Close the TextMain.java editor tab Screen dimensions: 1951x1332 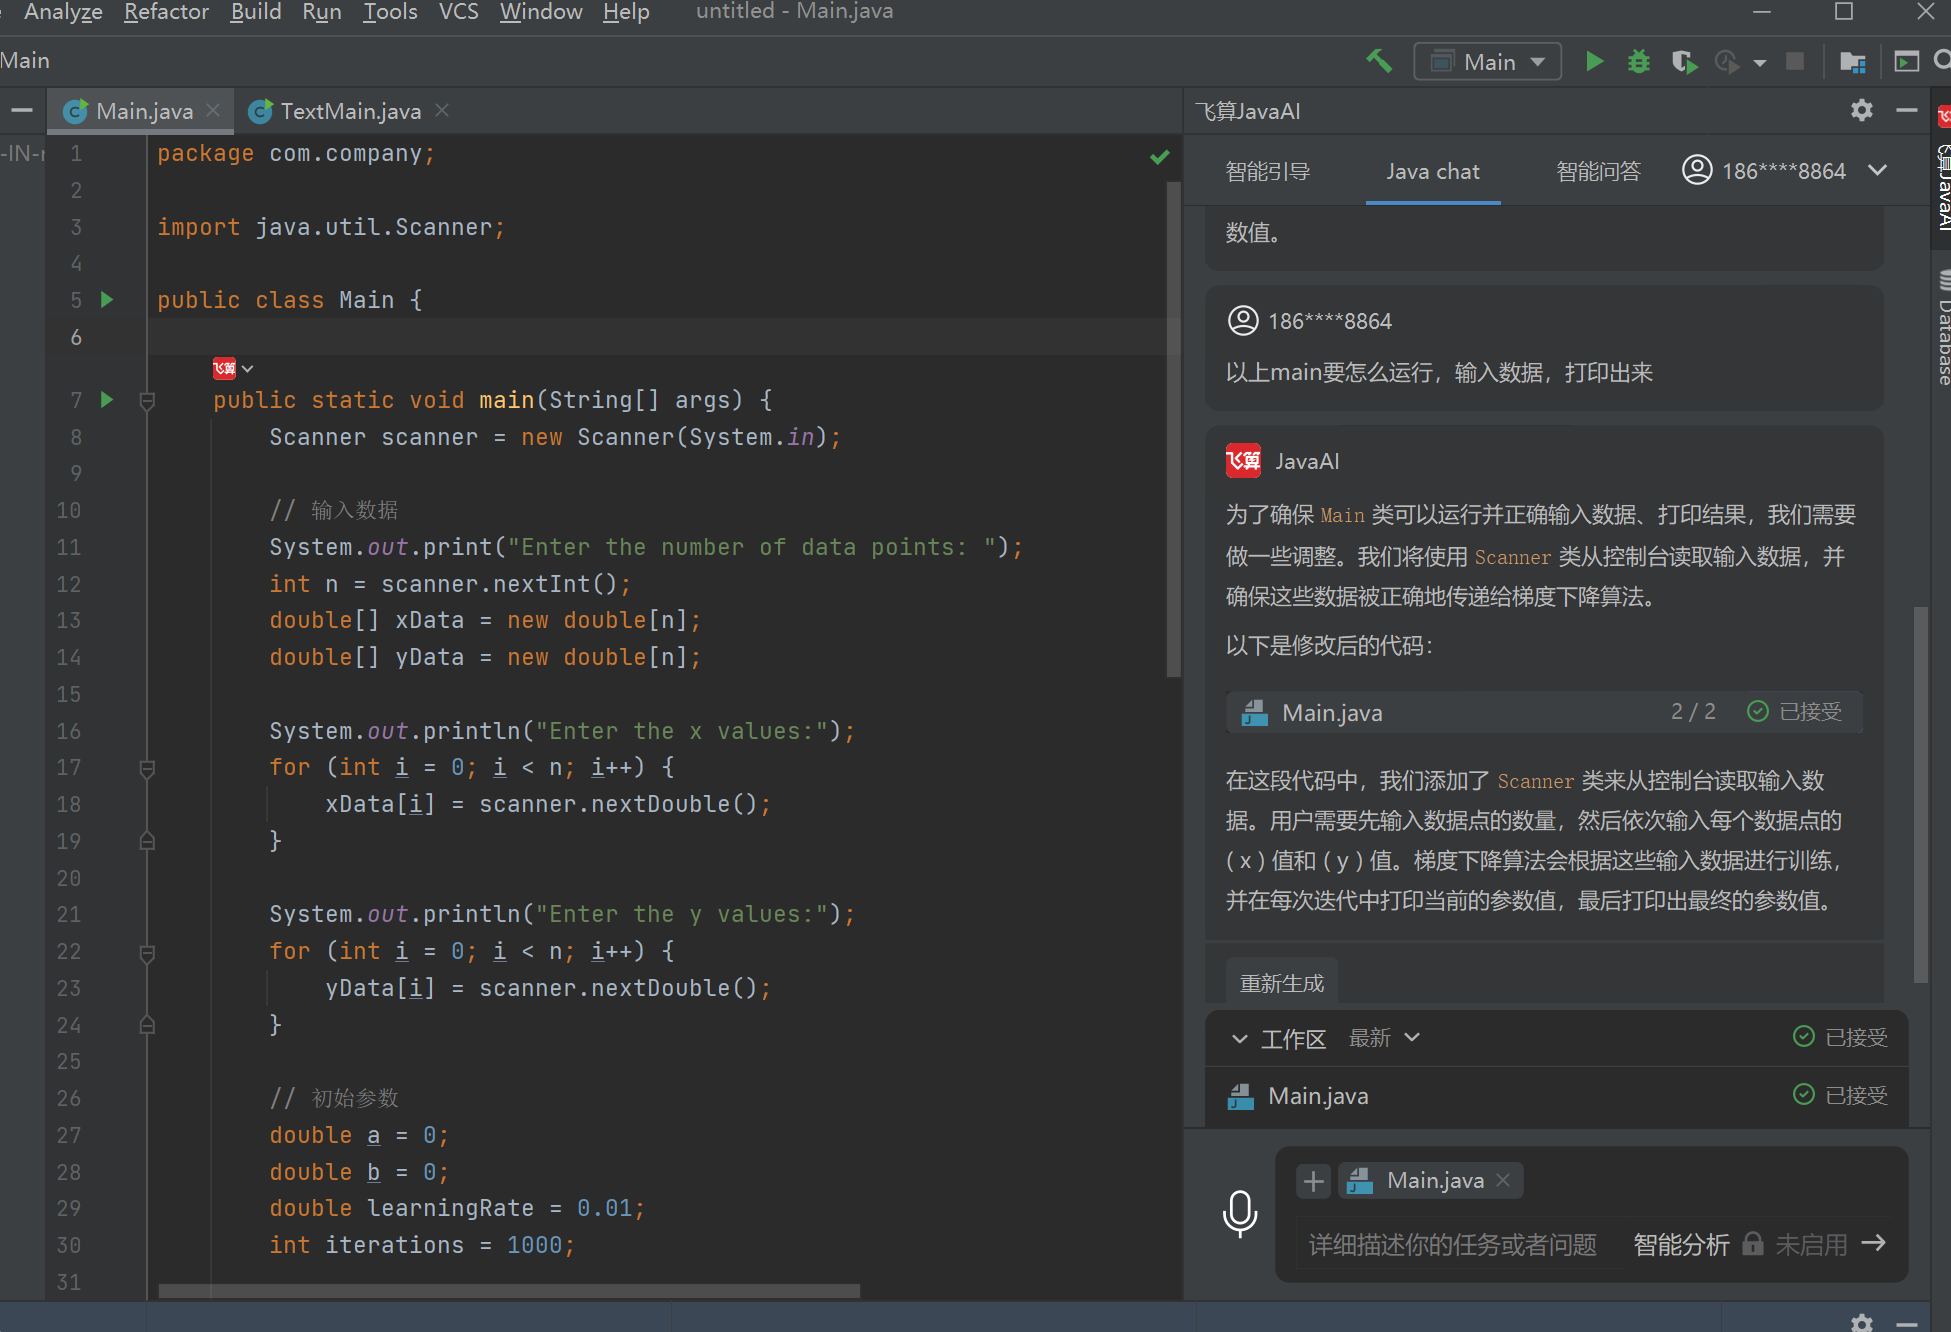coord(442,110)
